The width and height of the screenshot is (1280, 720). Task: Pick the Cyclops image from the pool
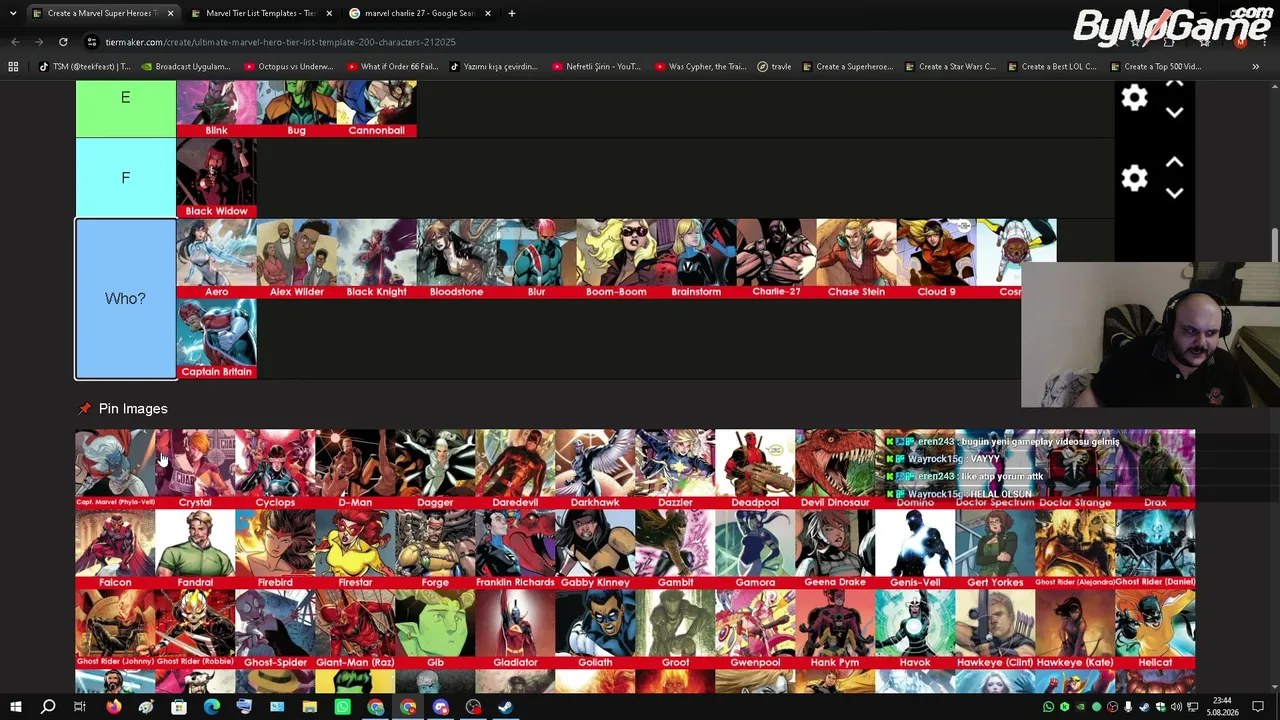275,469
